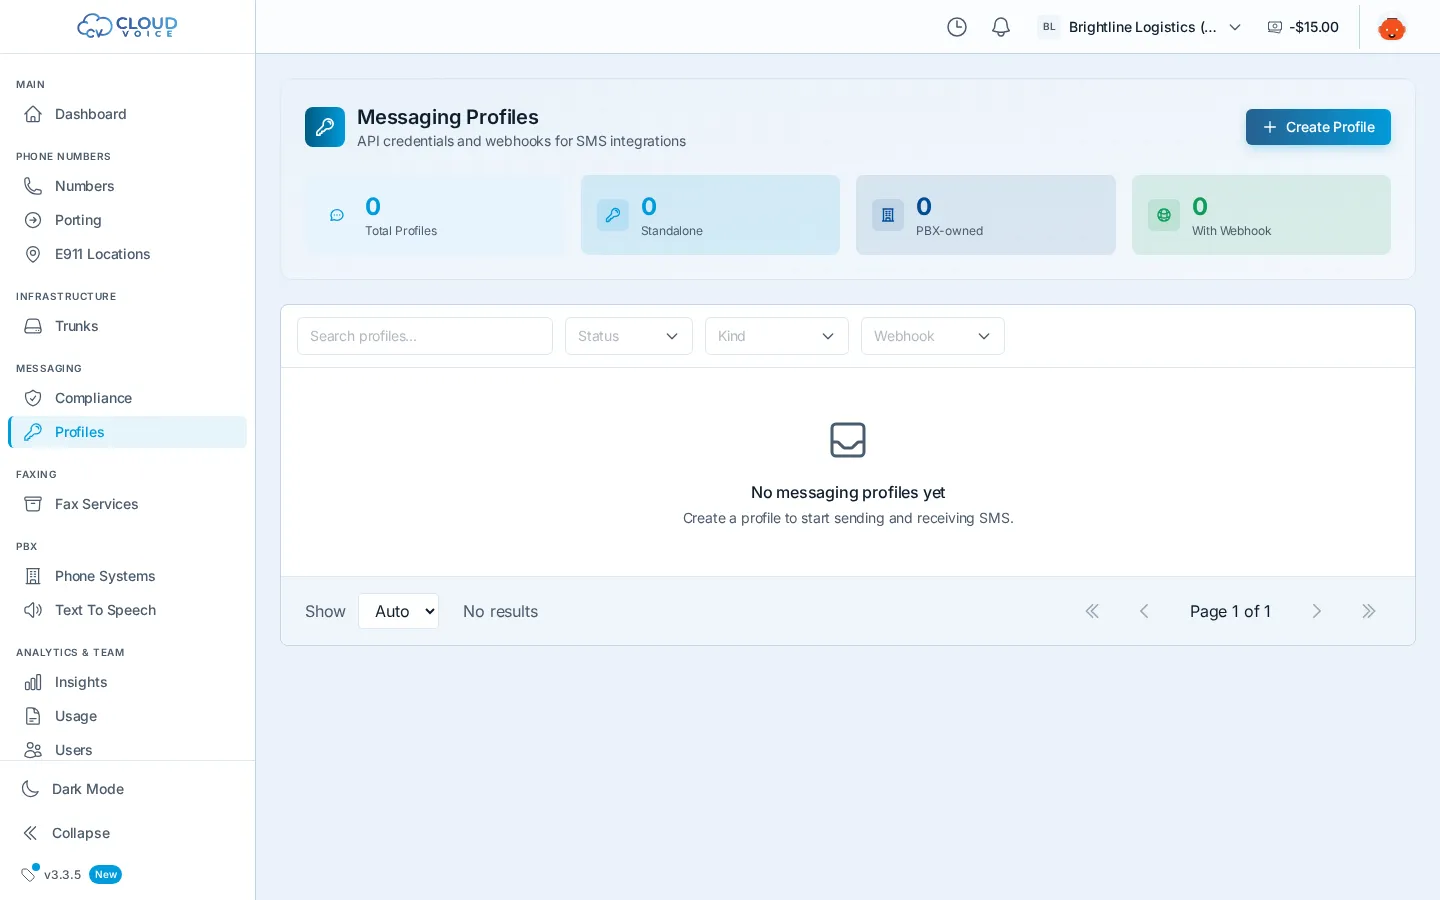
Task: Click the 'Page 1 of 1' text
Action: pyautogui.click(x=1230, y=611)
